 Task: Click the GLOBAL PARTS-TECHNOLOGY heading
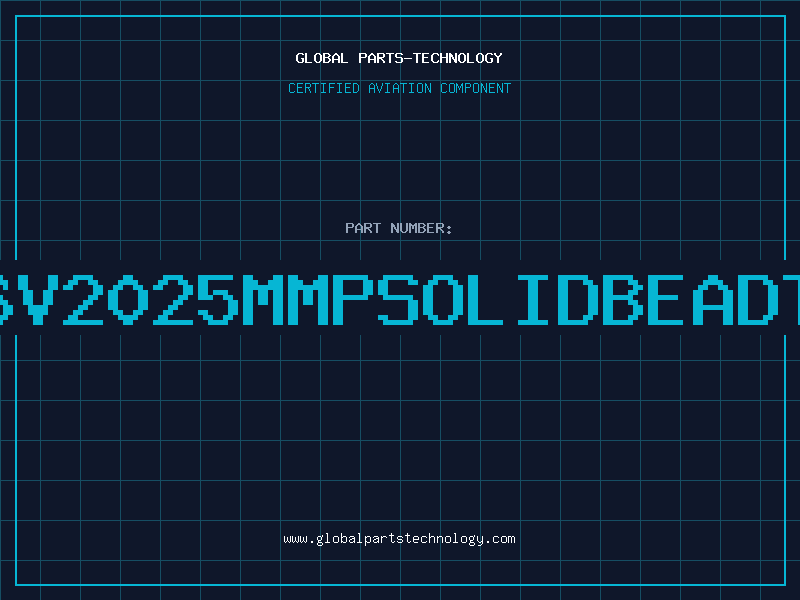399,58
